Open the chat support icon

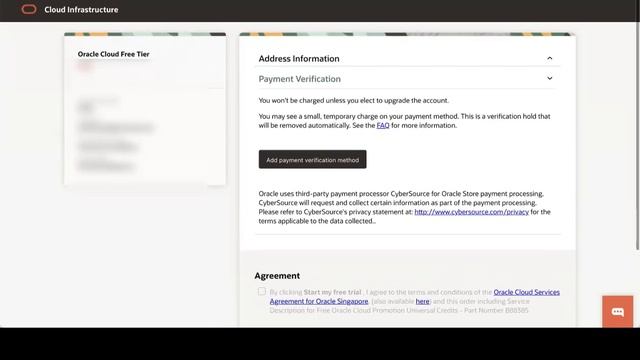[618, 312]
